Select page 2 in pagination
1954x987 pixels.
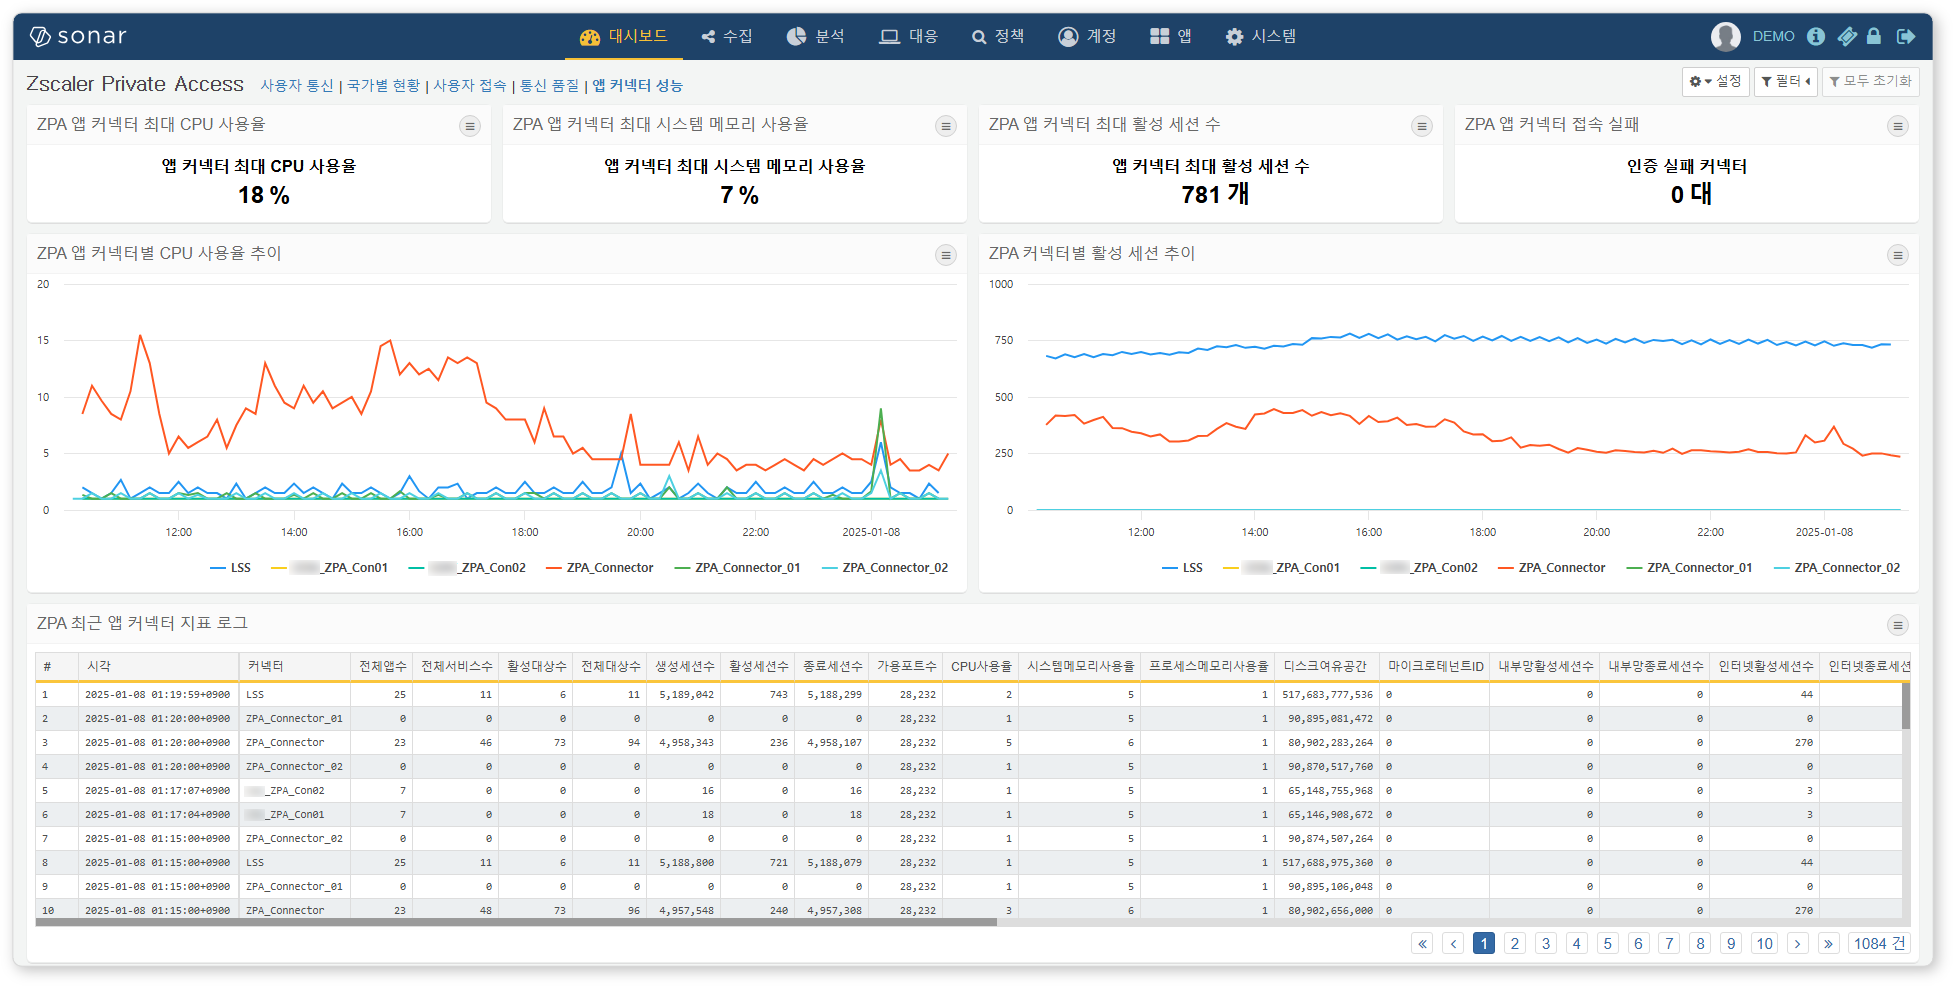[1515, 944]
